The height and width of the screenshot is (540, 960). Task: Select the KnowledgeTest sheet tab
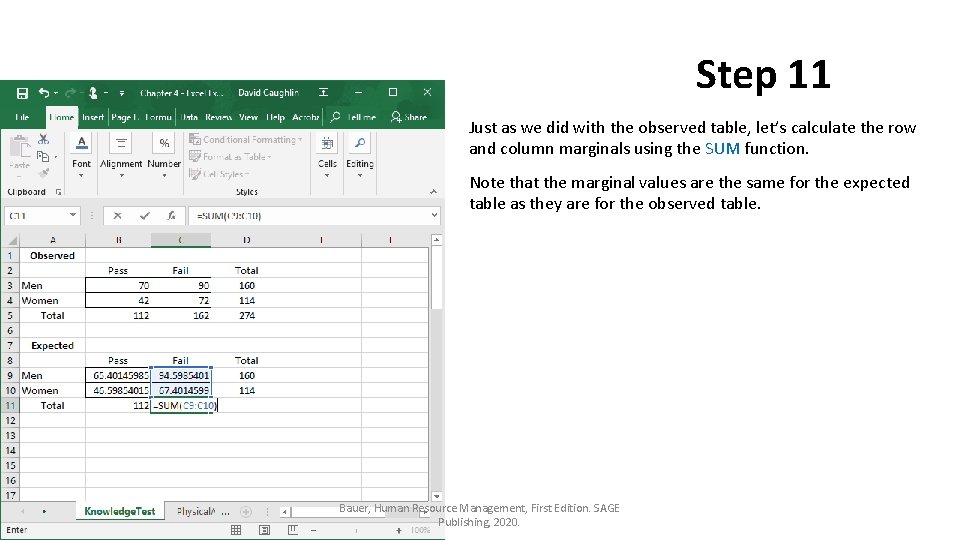pyautogui.click(x=120, y=511)
